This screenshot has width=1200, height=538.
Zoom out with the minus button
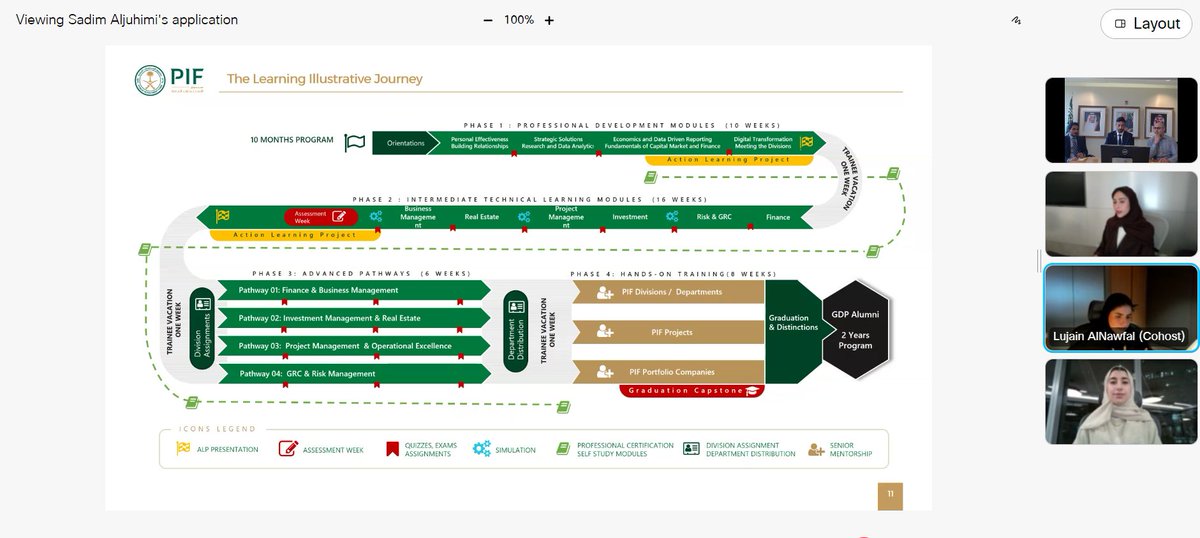pyautogui.click(x=488, y=20)
